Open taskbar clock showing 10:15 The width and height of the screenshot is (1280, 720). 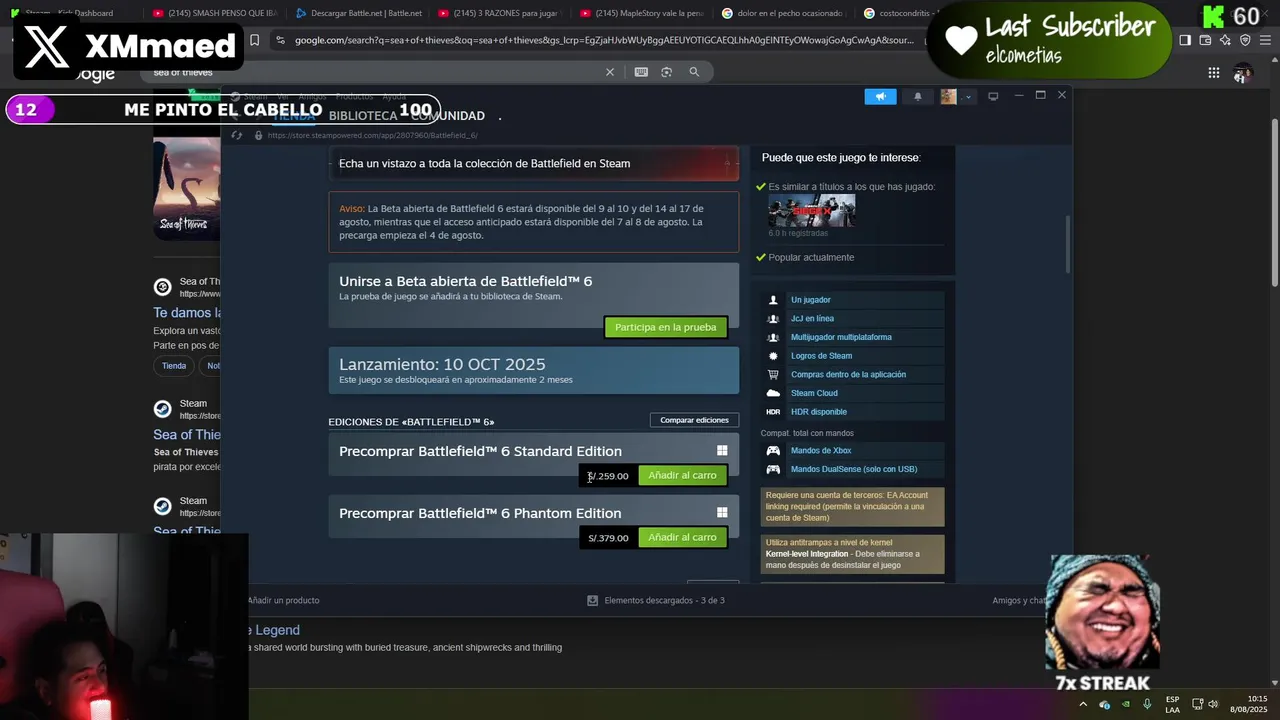pyautogui.click(x=1249, y=704)
